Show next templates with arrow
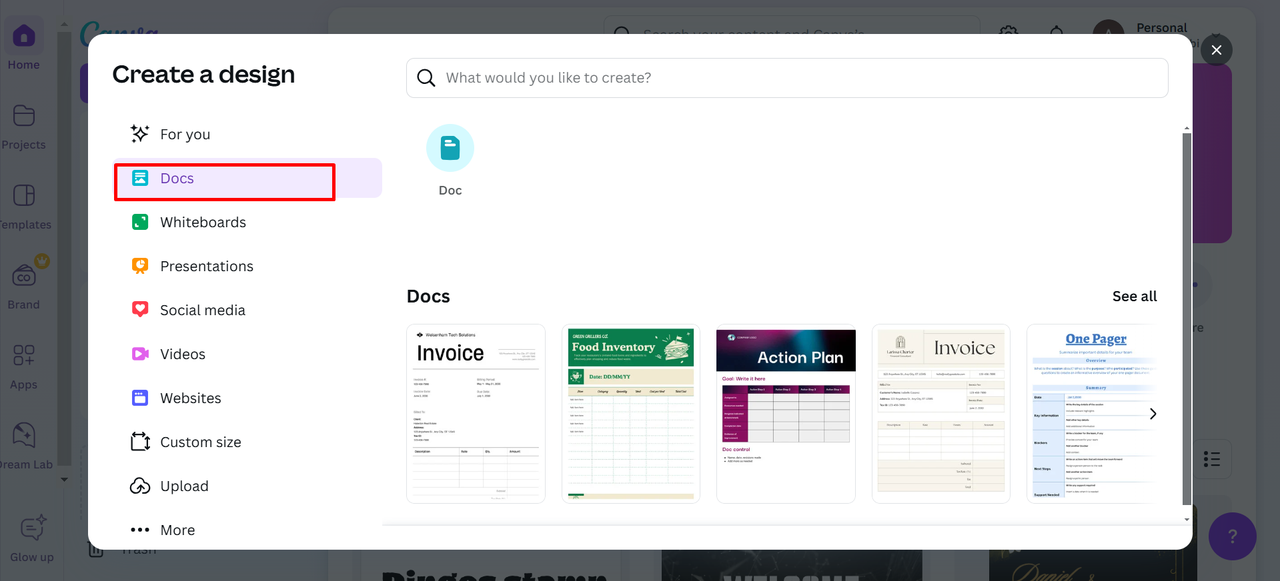1280x581 pixels. click(x=1152, y=413)
